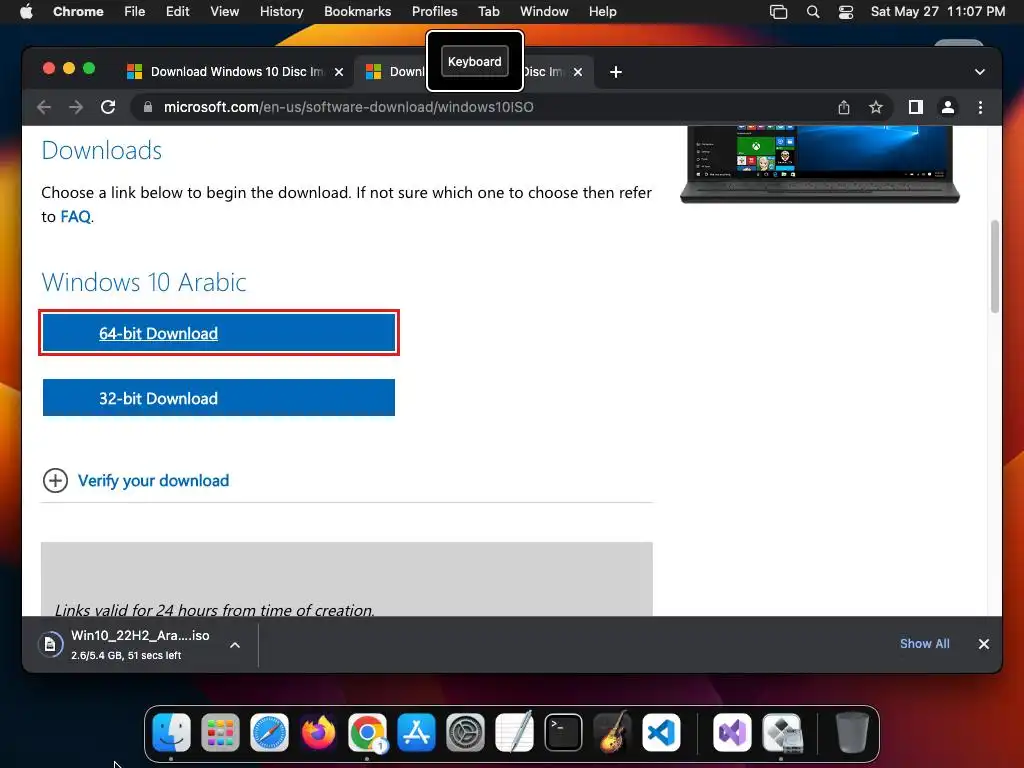
Task: Open the Profiles menu
Action: pyautogui.click(x=434, y=12)
